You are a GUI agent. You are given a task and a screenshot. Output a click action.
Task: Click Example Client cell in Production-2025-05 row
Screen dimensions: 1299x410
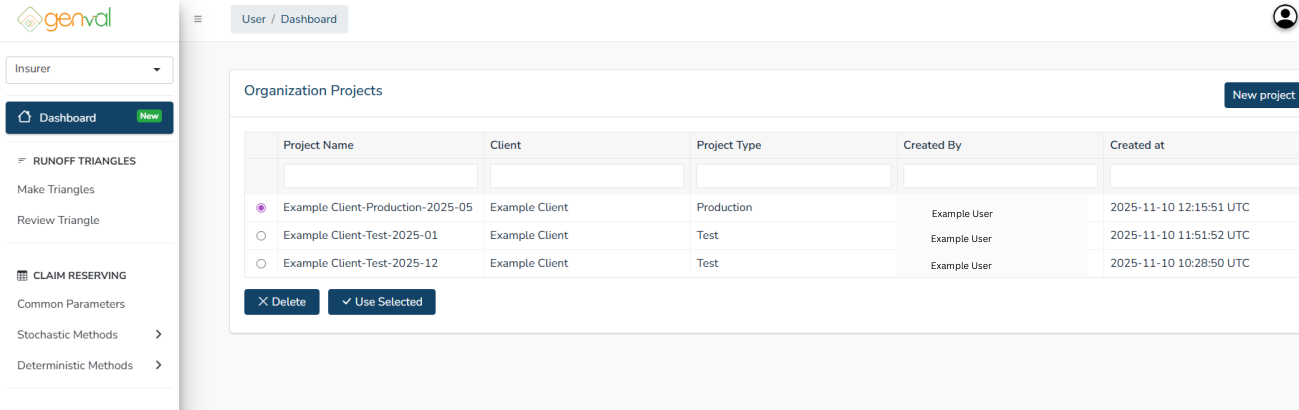click(x=529, y=208)
